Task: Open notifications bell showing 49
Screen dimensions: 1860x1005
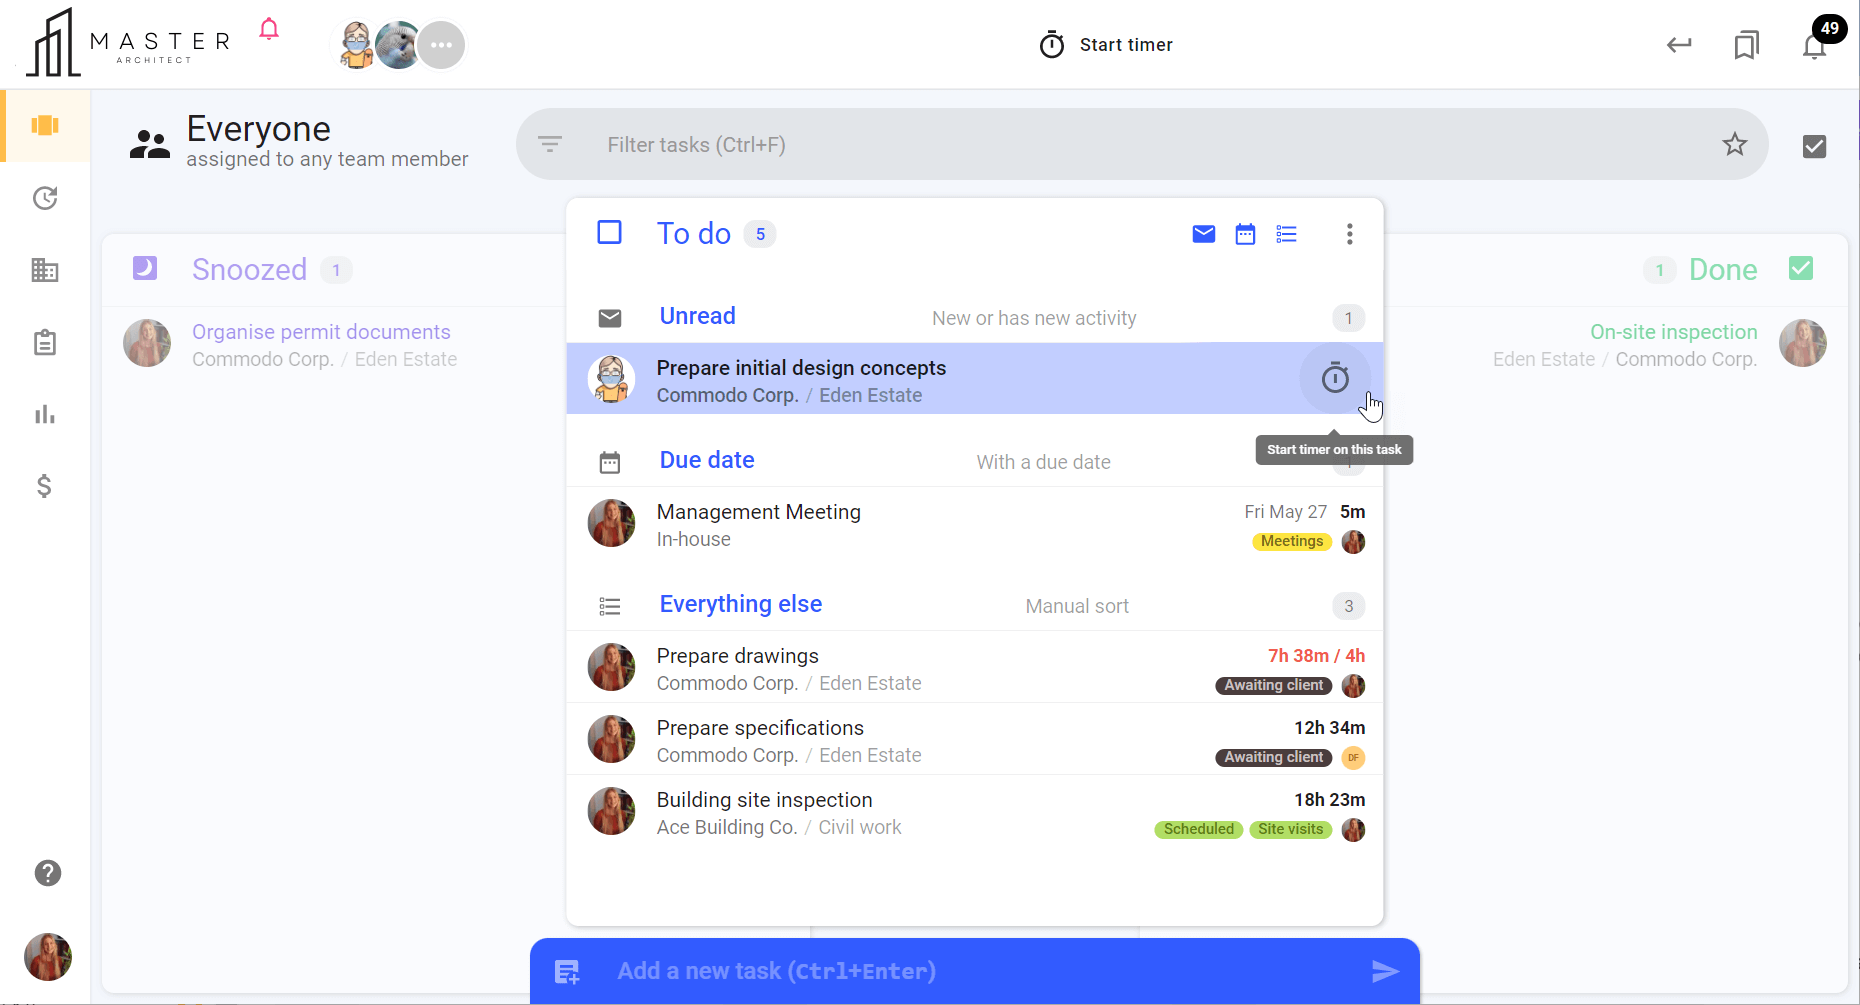Action: [1815, 45]
